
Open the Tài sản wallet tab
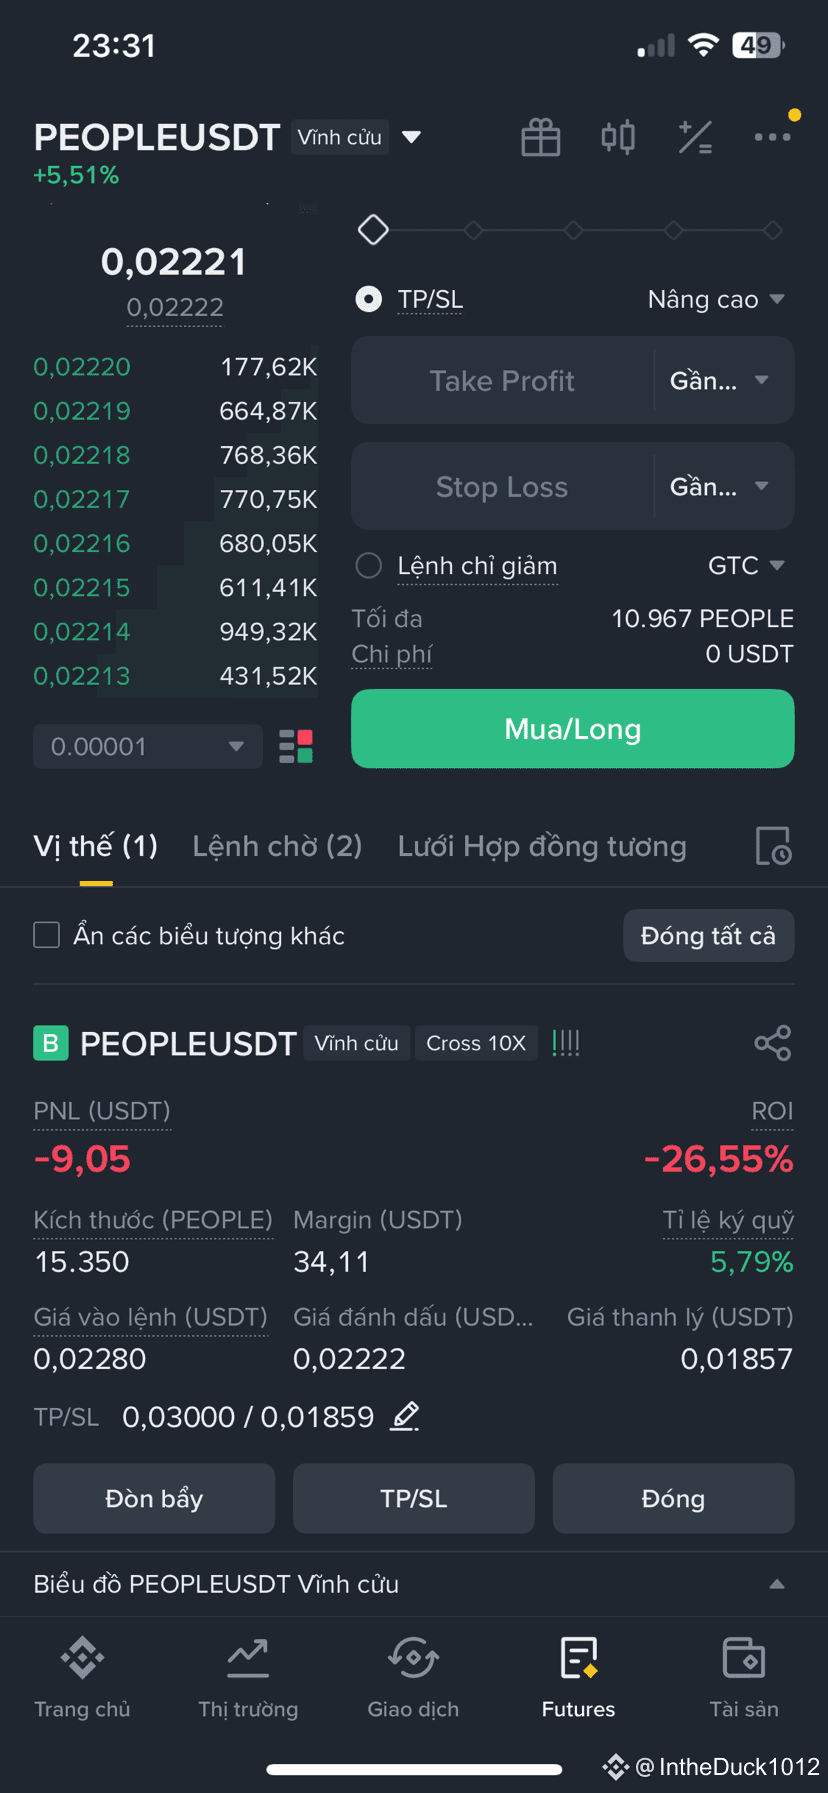click(744, 1678)
